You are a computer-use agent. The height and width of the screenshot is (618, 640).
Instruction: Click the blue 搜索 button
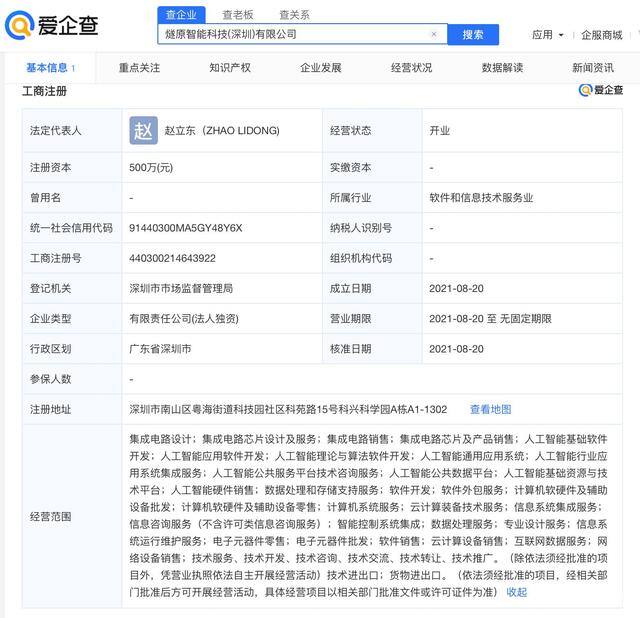473,34
